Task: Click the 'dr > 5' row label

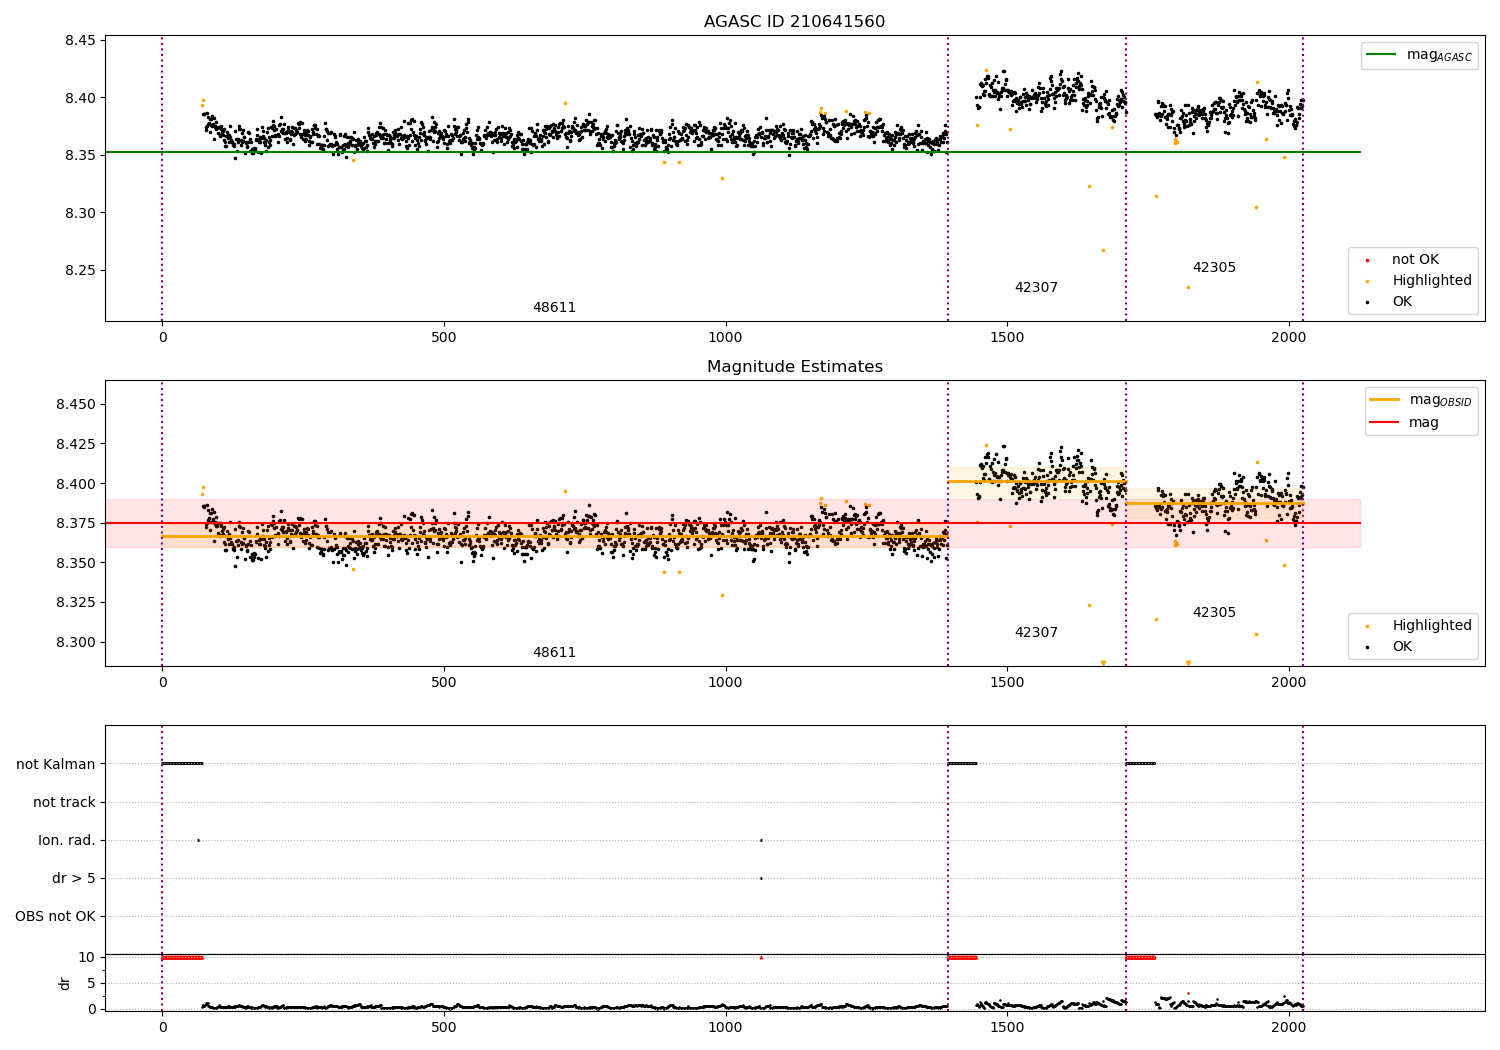Action: pyautogui.click(x=74, y=878)
